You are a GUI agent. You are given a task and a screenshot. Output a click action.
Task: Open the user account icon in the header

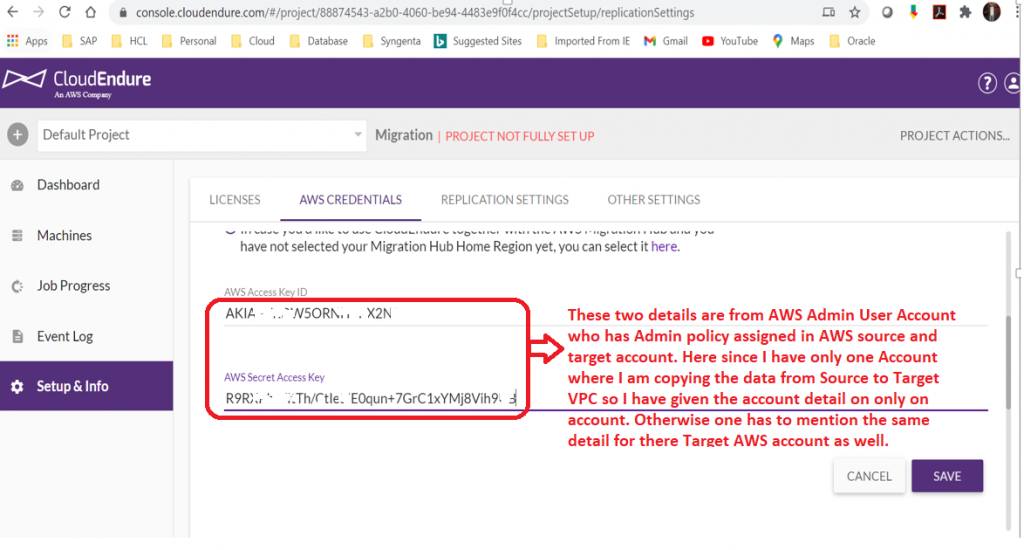[1013, 83]
